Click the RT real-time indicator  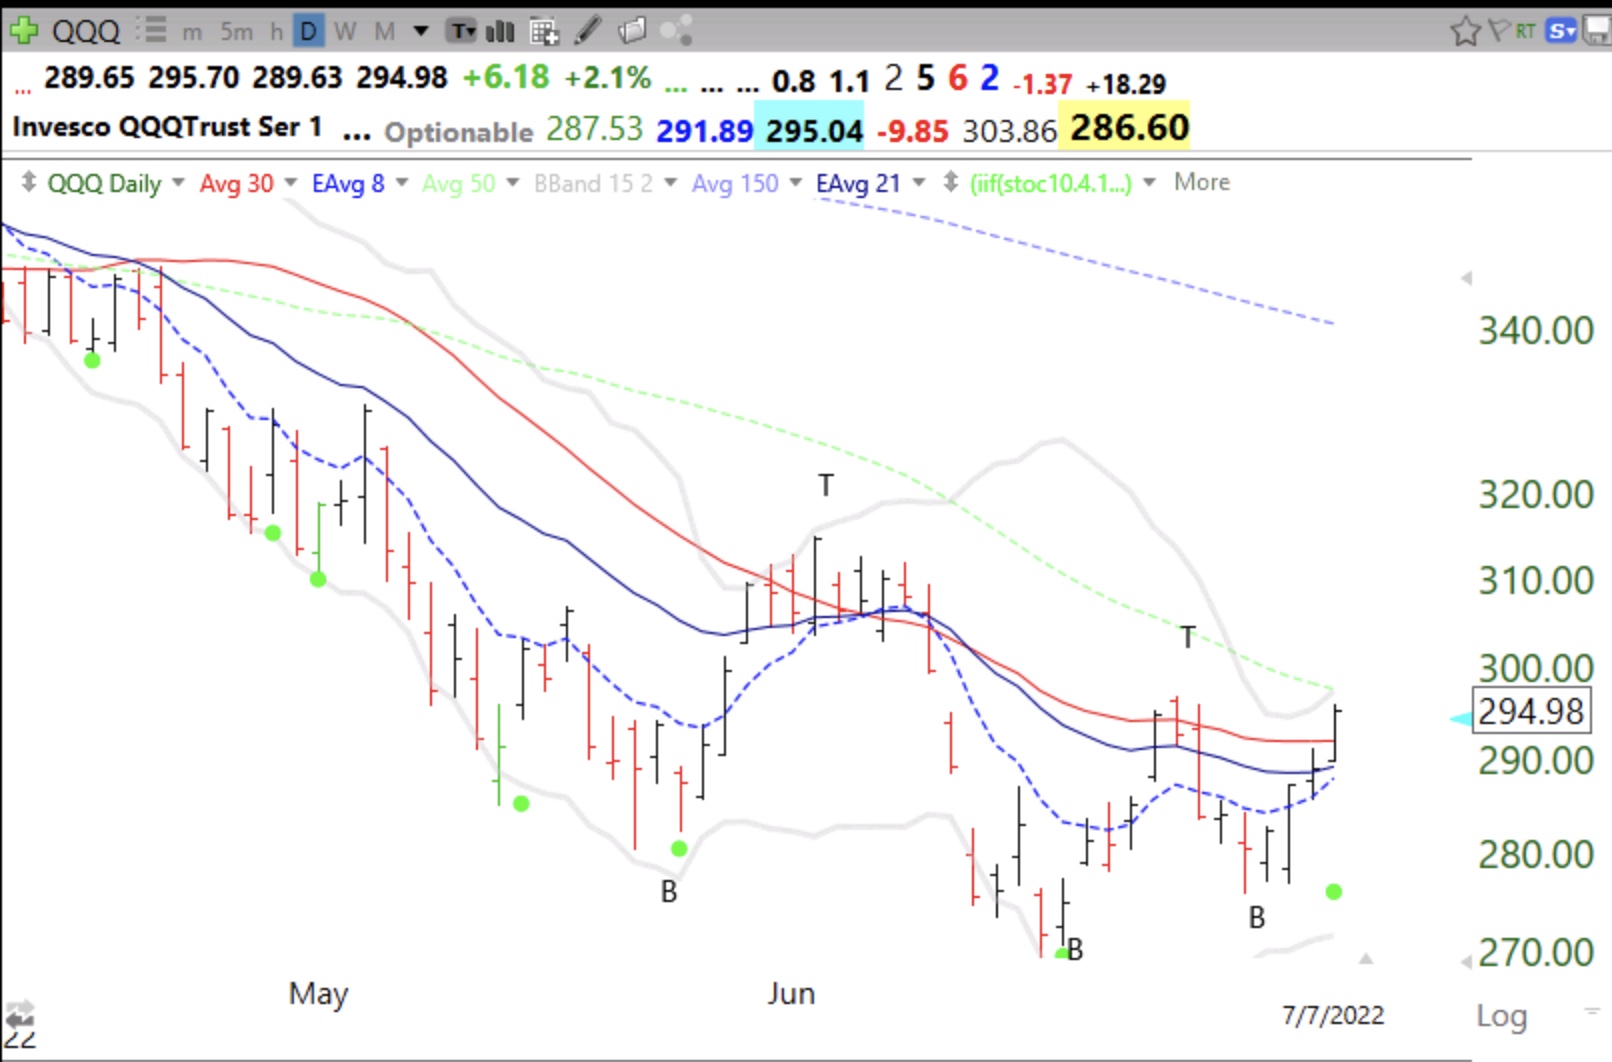(x=1525, y=31)
